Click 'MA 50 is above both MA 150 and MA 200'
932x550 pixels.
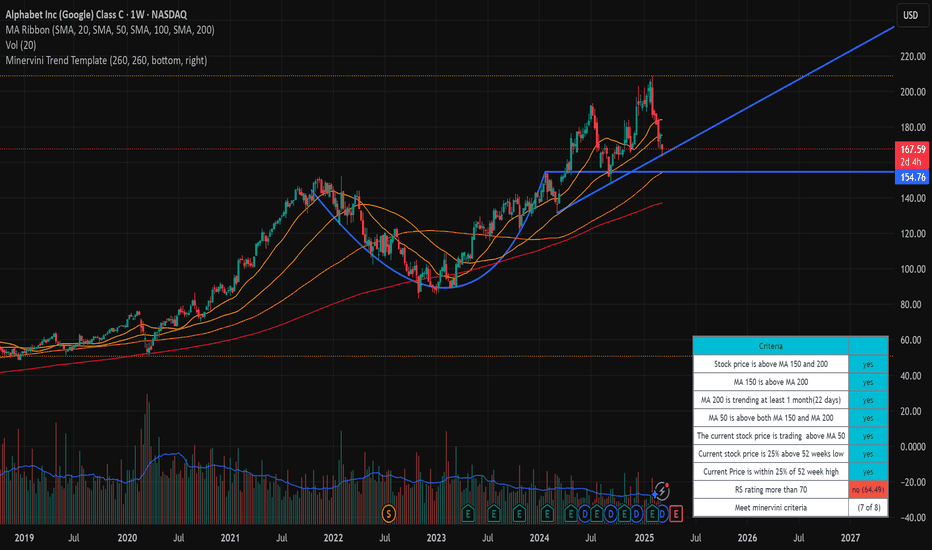[x=770, y=418]
